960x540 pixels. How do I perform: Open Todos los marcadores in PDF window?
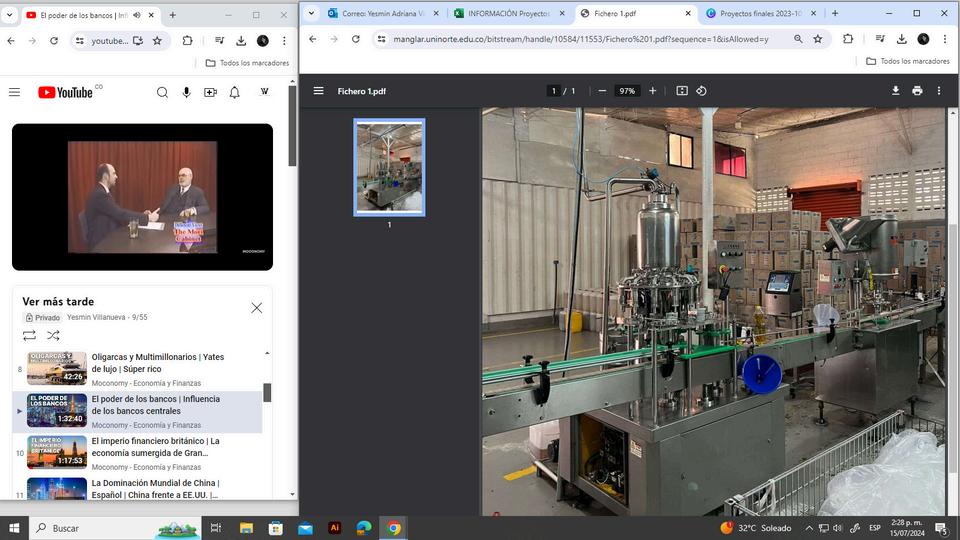908,61
